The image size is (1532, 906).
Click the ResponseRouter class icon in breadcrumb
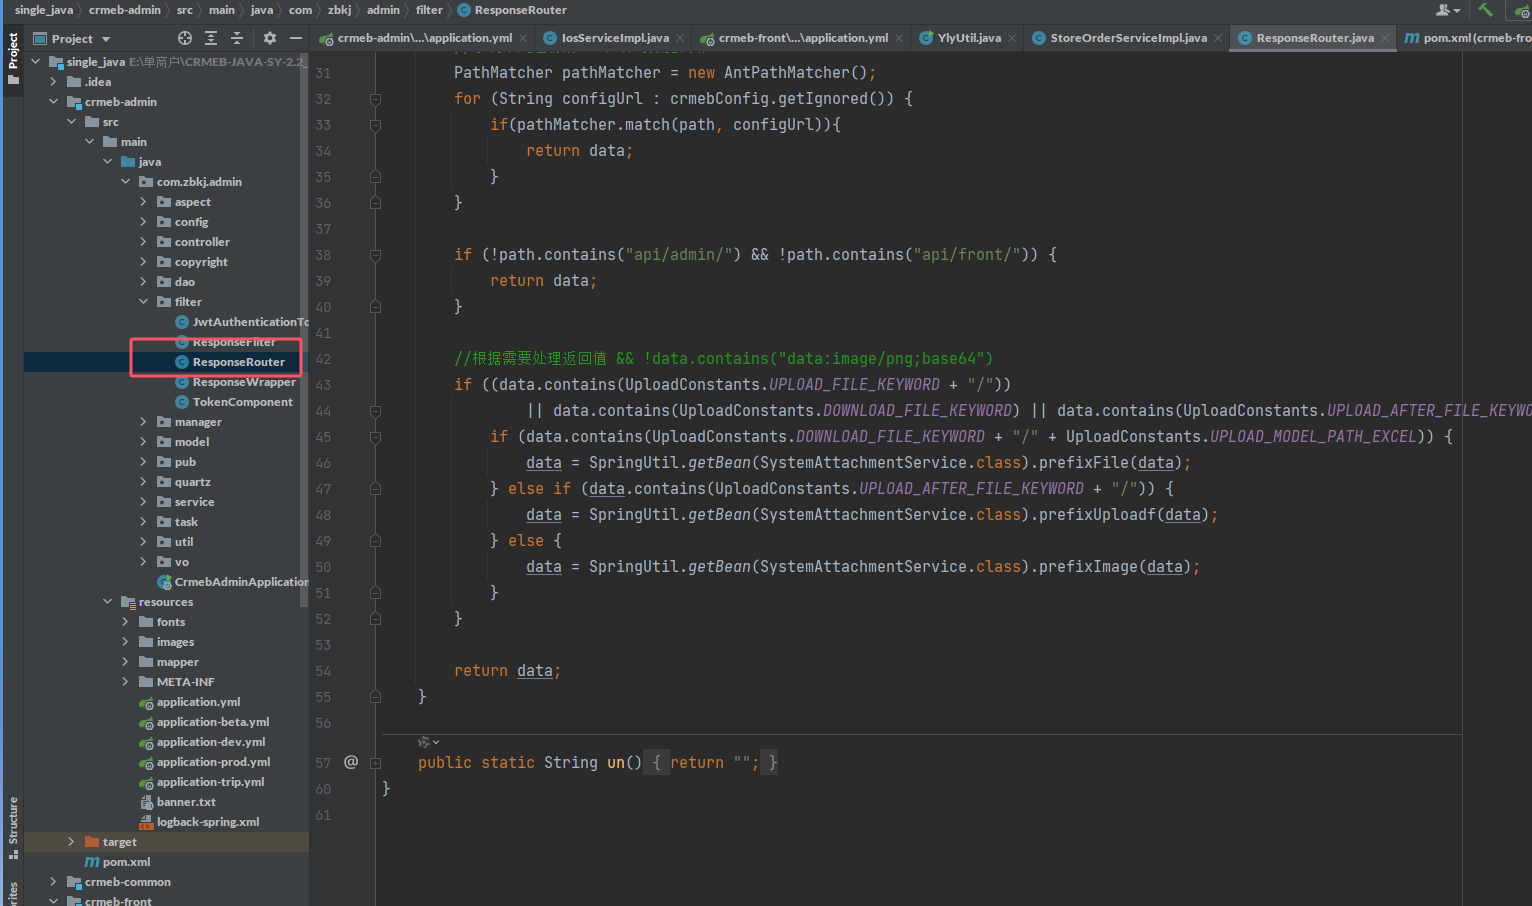(x=464, y=10)
